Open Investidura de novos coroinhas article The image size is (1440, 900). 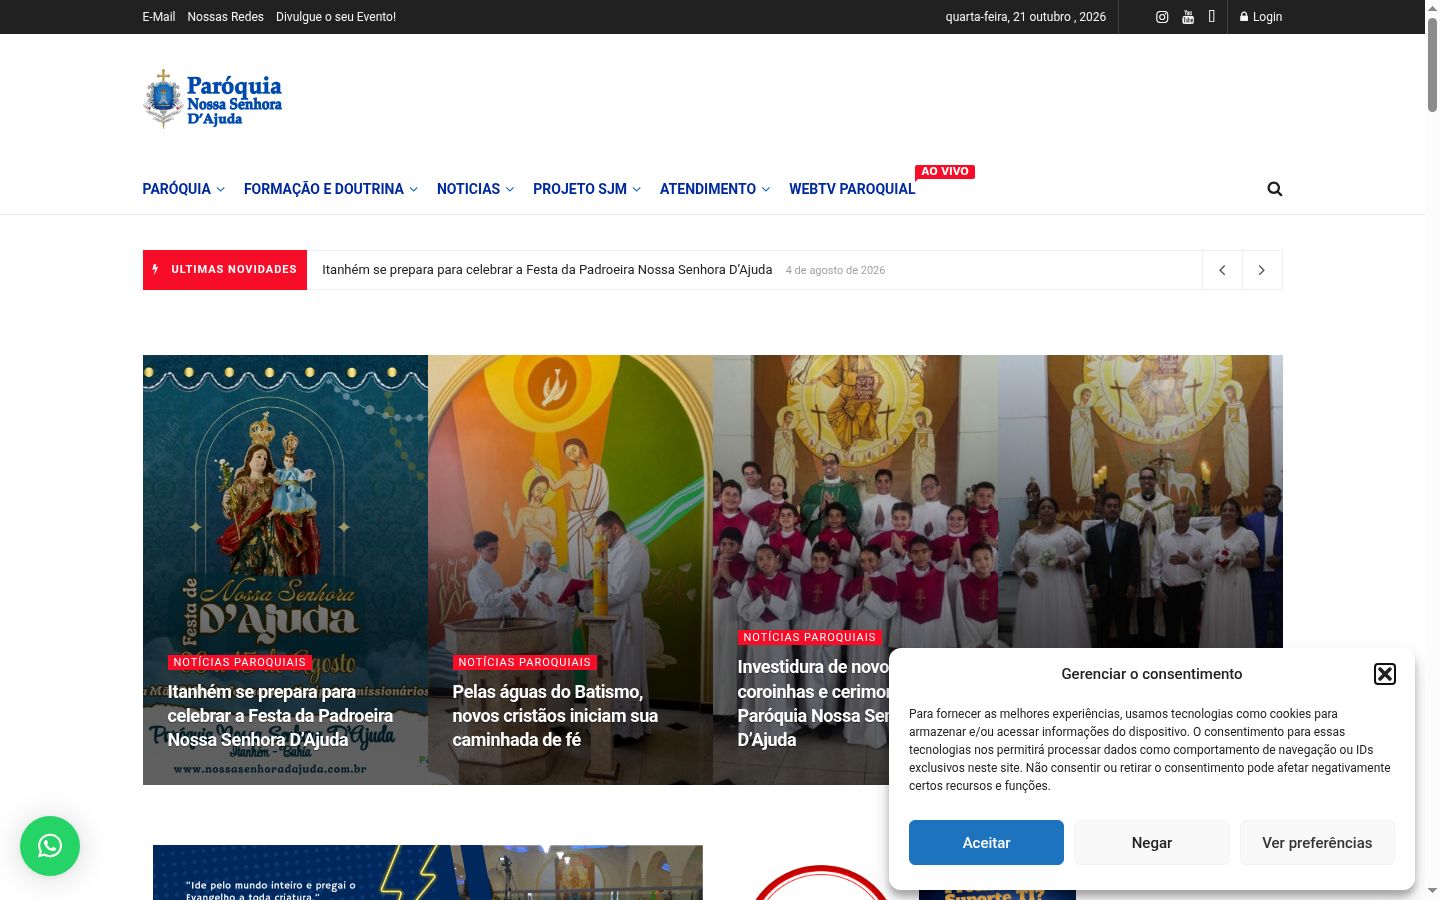813,703
